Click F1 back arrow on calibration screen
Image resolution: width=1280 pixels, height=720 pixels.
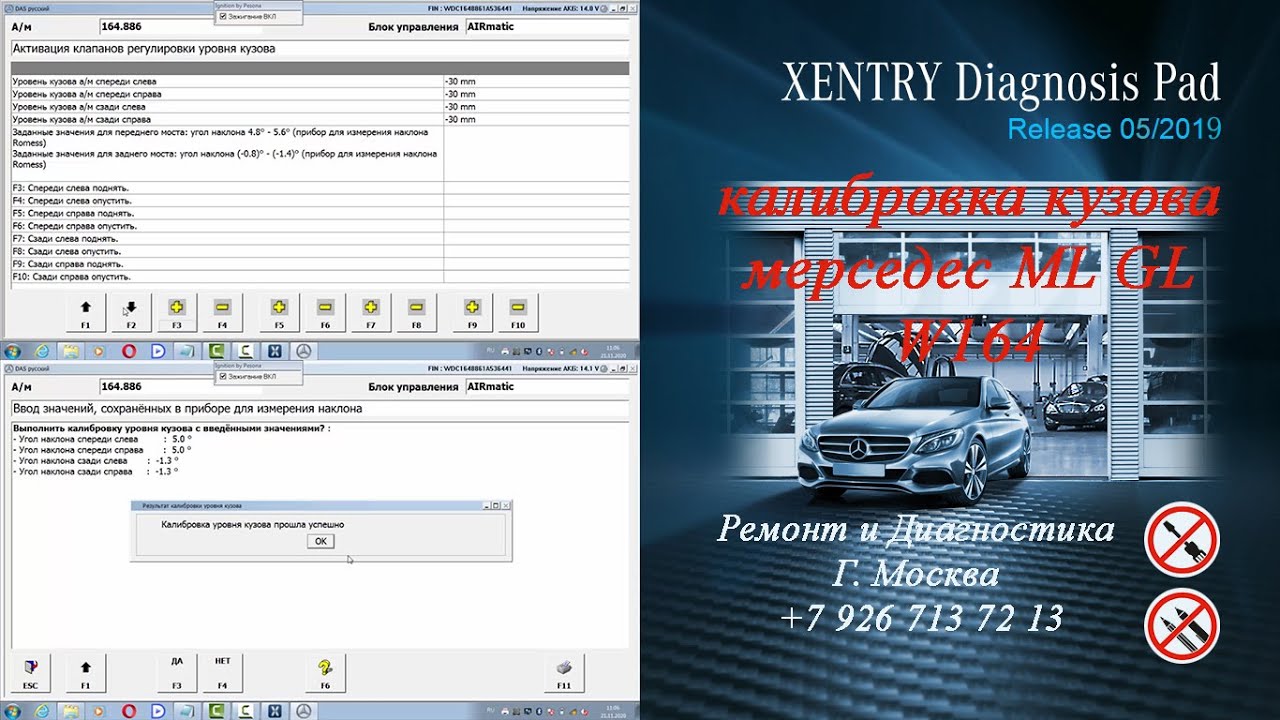(85, 674)
